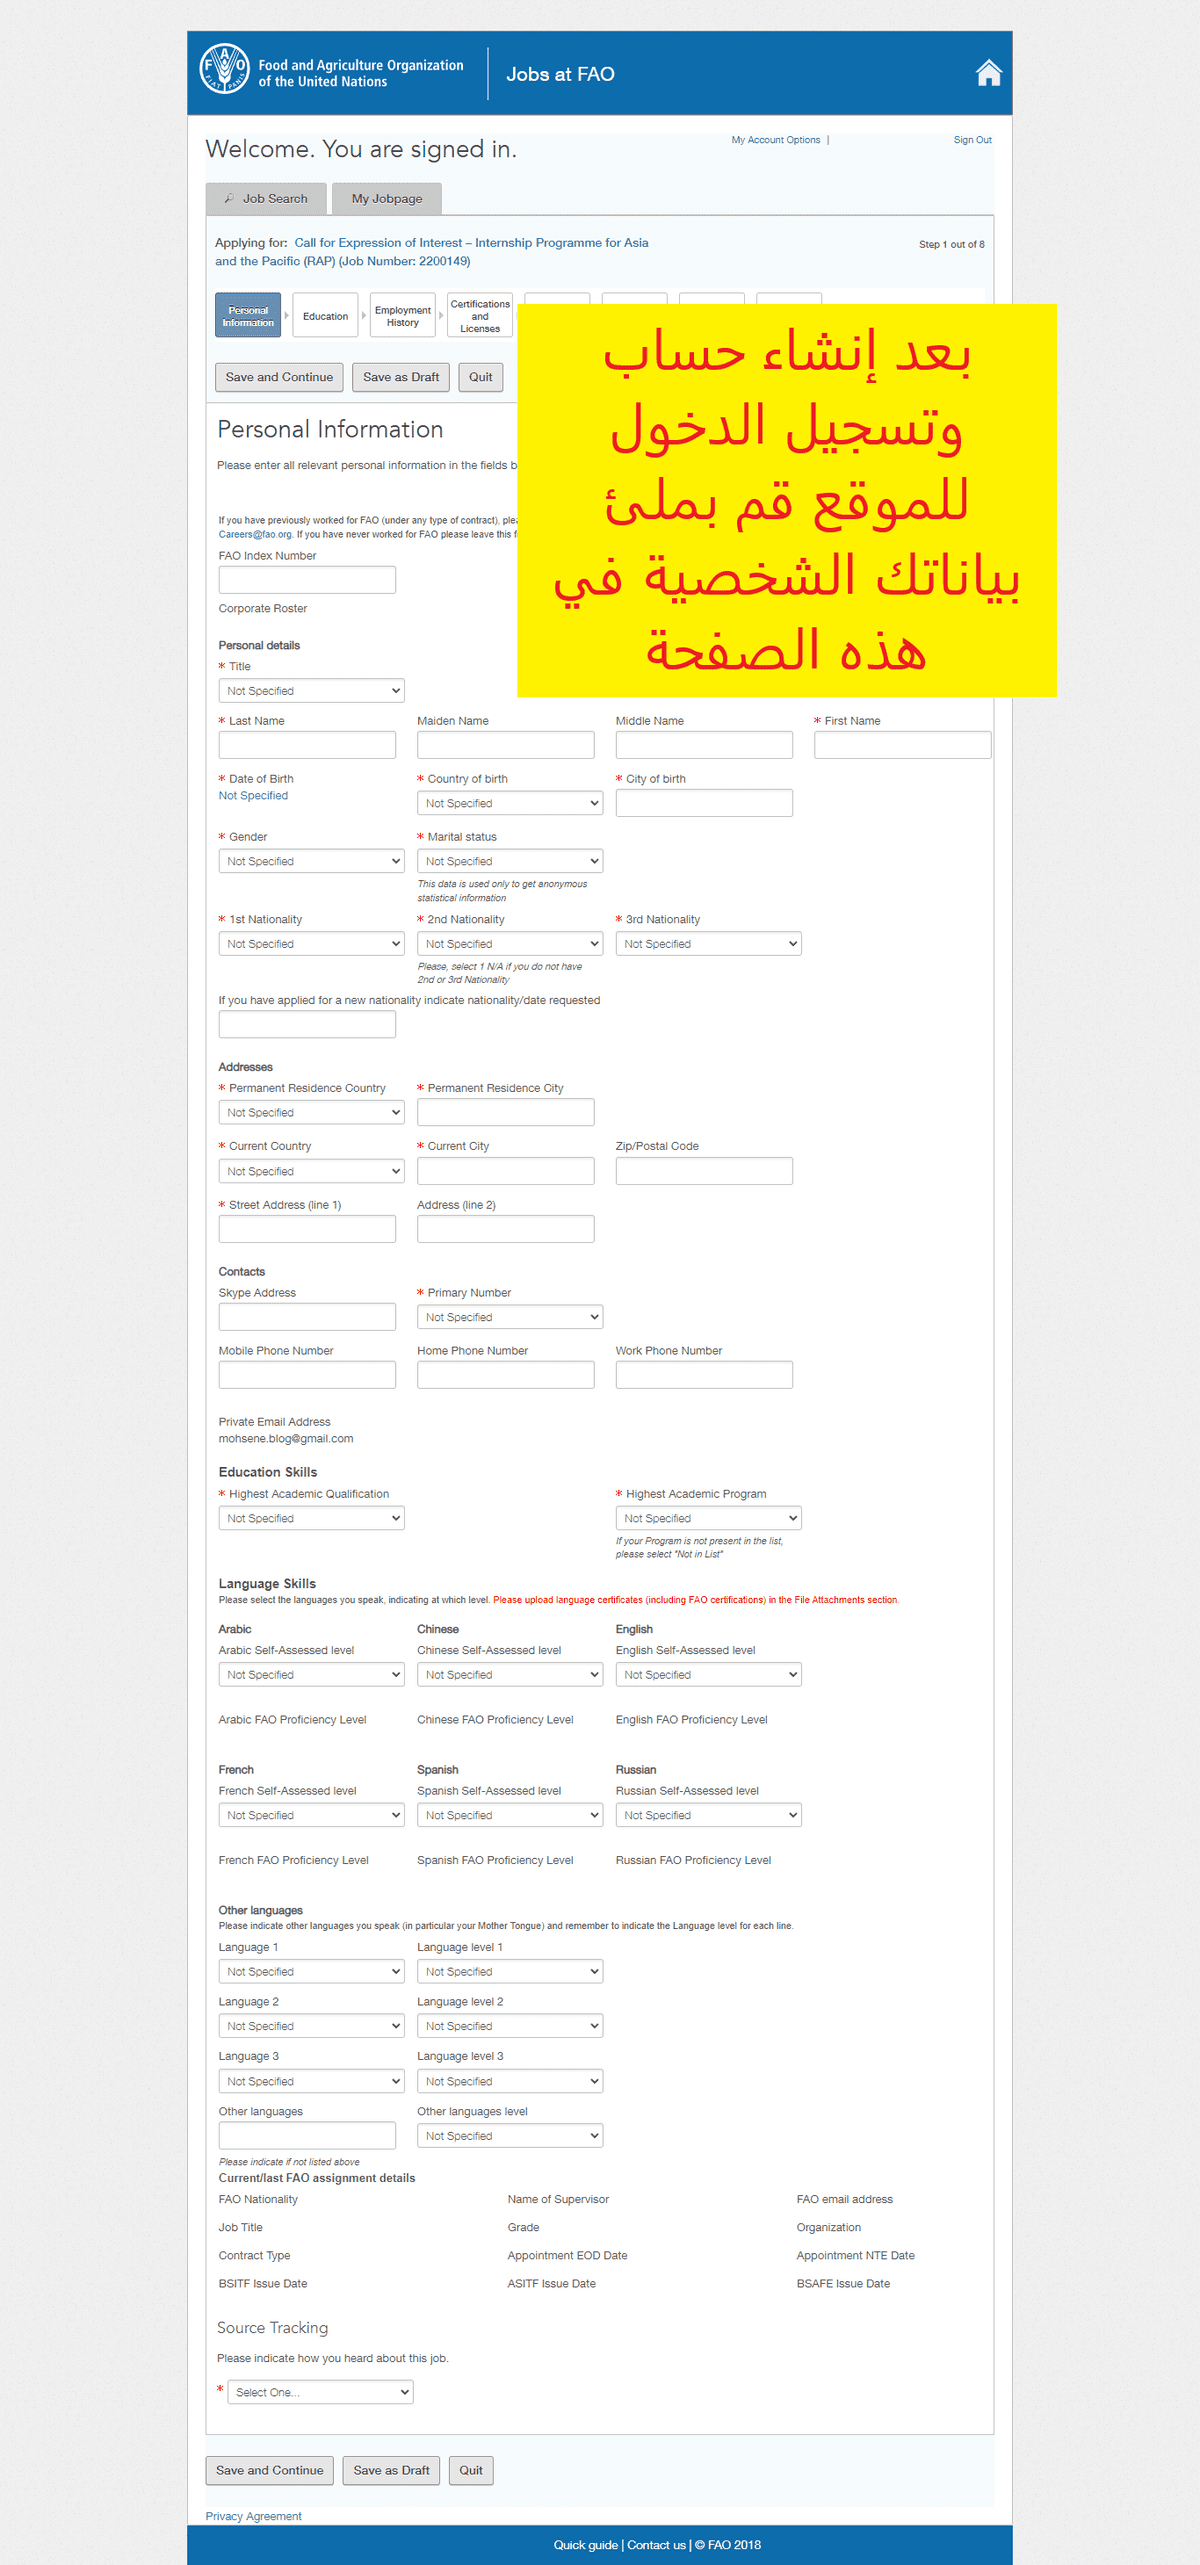The height and width of the screenshot is (2565, 1200).
Task: Open My Account Options link
Action: (776, 140)
